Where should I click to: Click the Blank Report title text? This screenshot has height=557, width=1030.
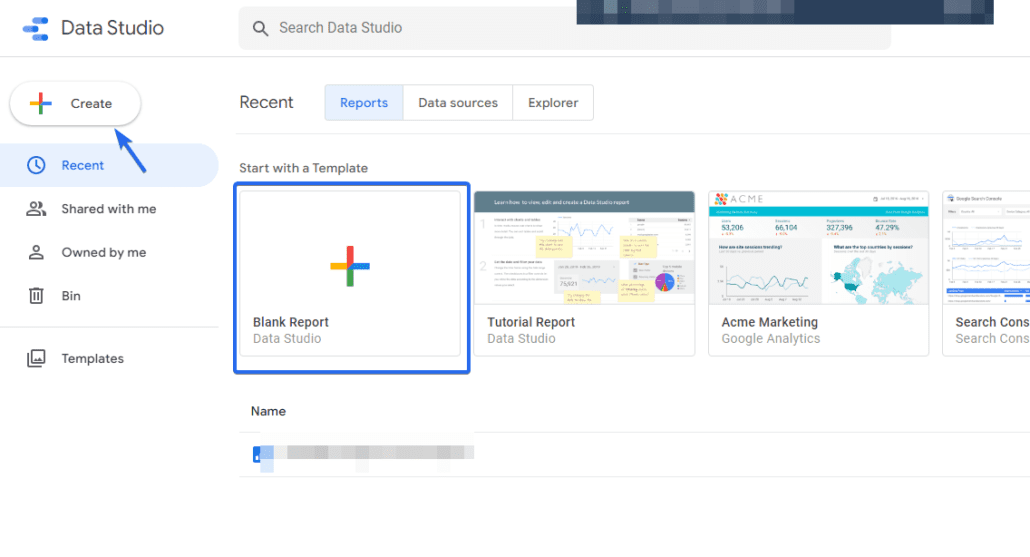coord(290,322)
